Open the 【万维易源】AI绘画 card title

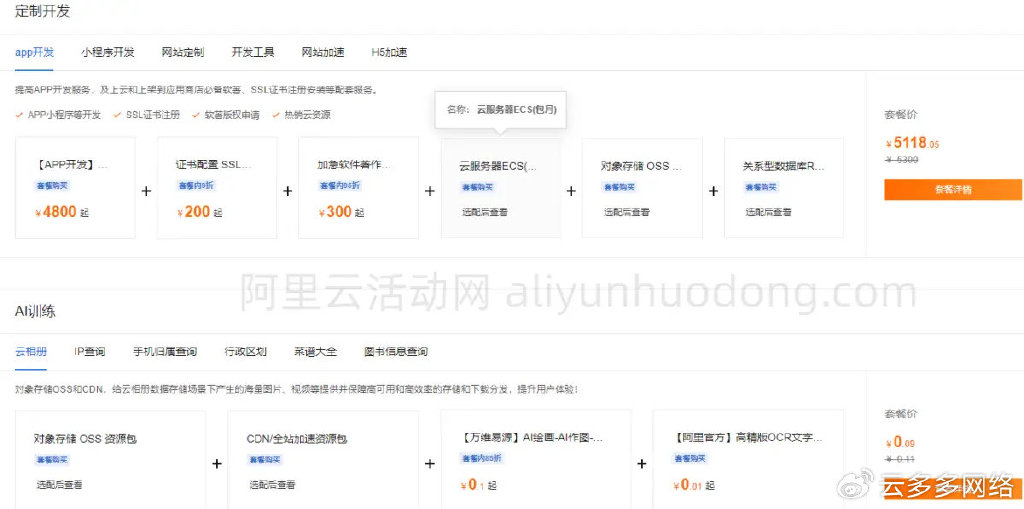point(531,438)
